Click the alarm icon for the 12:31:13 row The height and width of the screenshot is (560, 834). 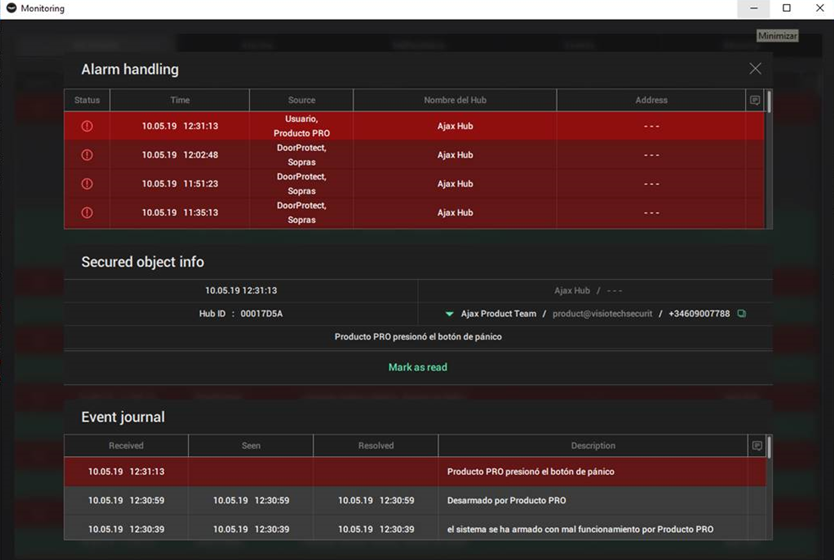pos(87,126)
